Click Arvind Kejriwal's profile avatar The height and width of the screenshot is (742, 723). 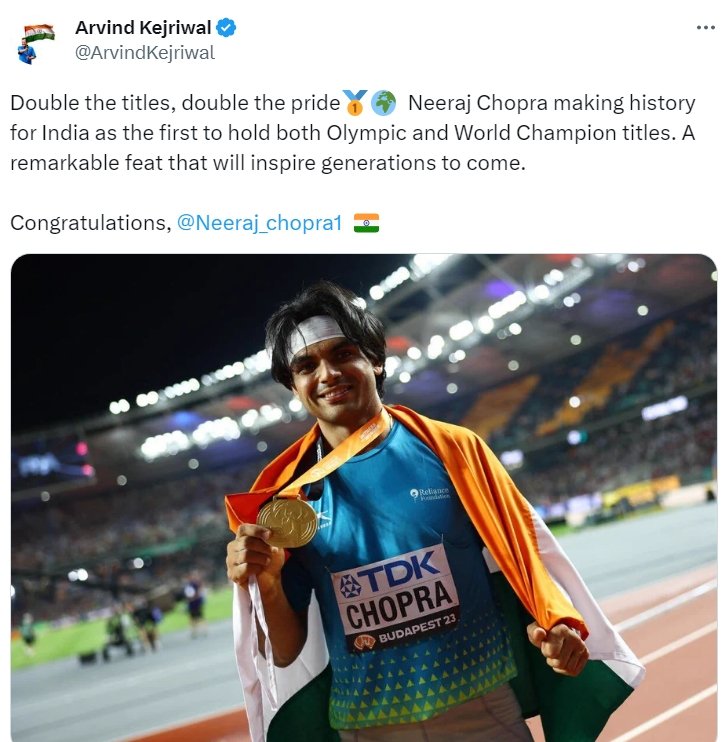coord(36,42)
